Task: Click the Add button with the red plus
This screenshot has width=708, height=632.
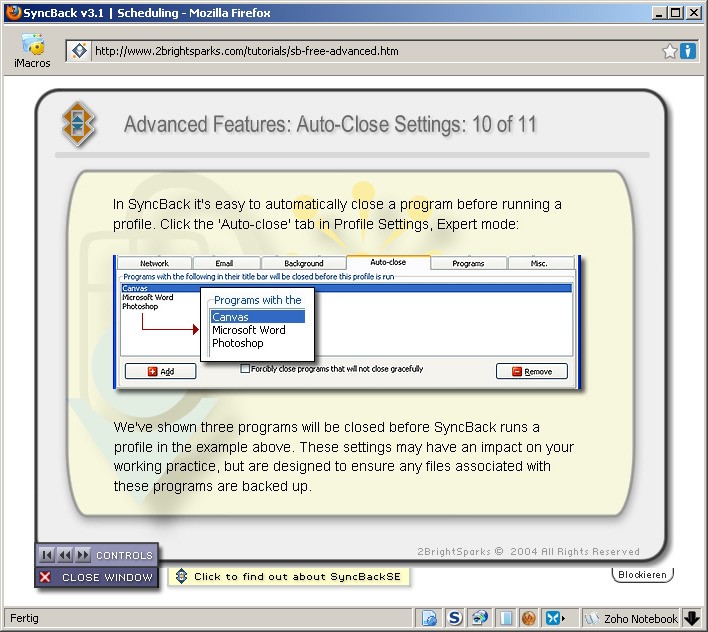Action: tap(160, 371)
